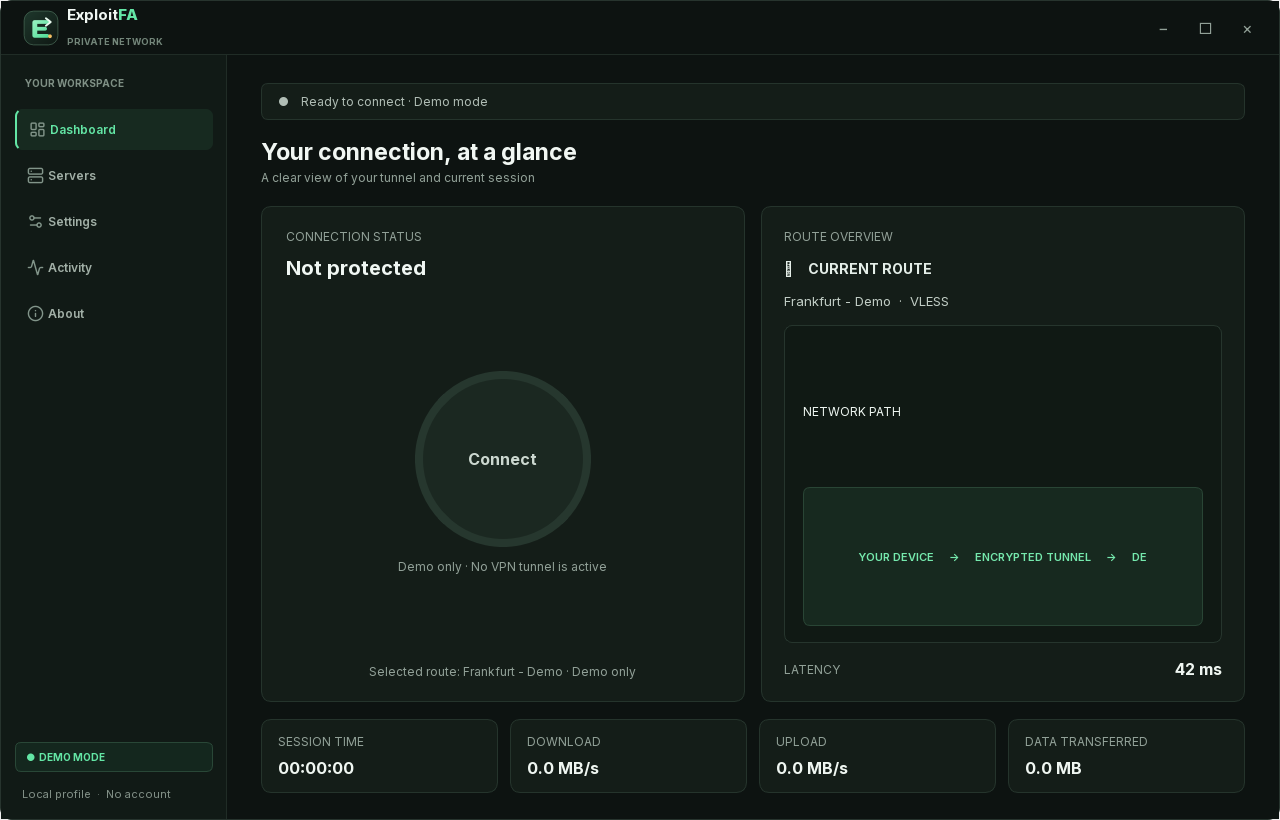Image resolution: width=1280 pixels, height=820 pixels.
Task: Click the Upload speed card
Action: click(877, 756)
